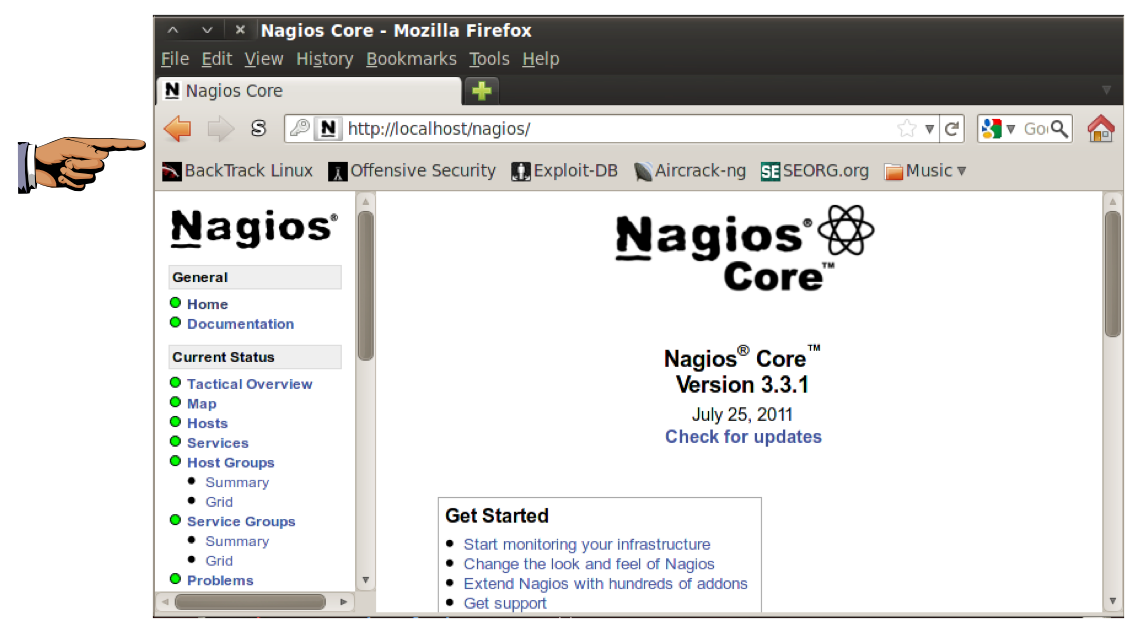Image resolution: width=1139 pixels, height=632 pixels.
Task: Click the Home link in sidebar
Action: pos(207,304)
